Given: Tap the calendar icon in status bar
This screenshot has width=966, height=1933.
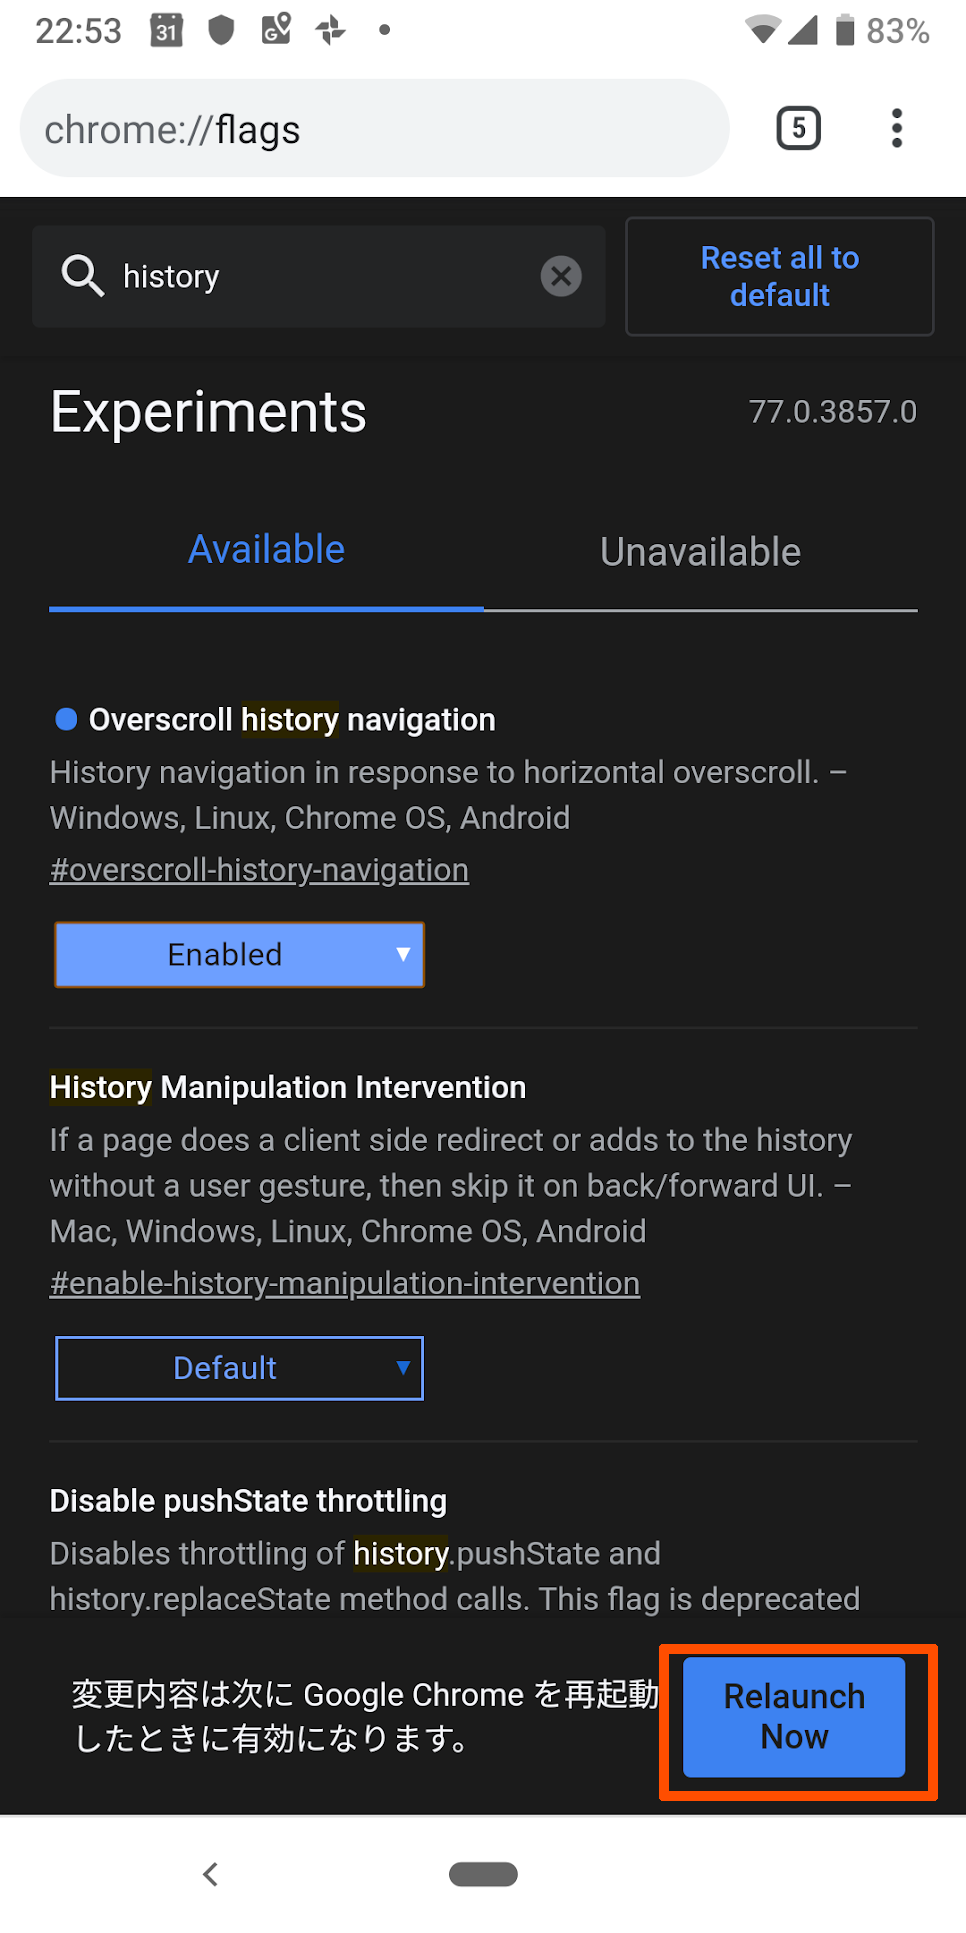Looking at the screenshot, I should tap(167, 30).
